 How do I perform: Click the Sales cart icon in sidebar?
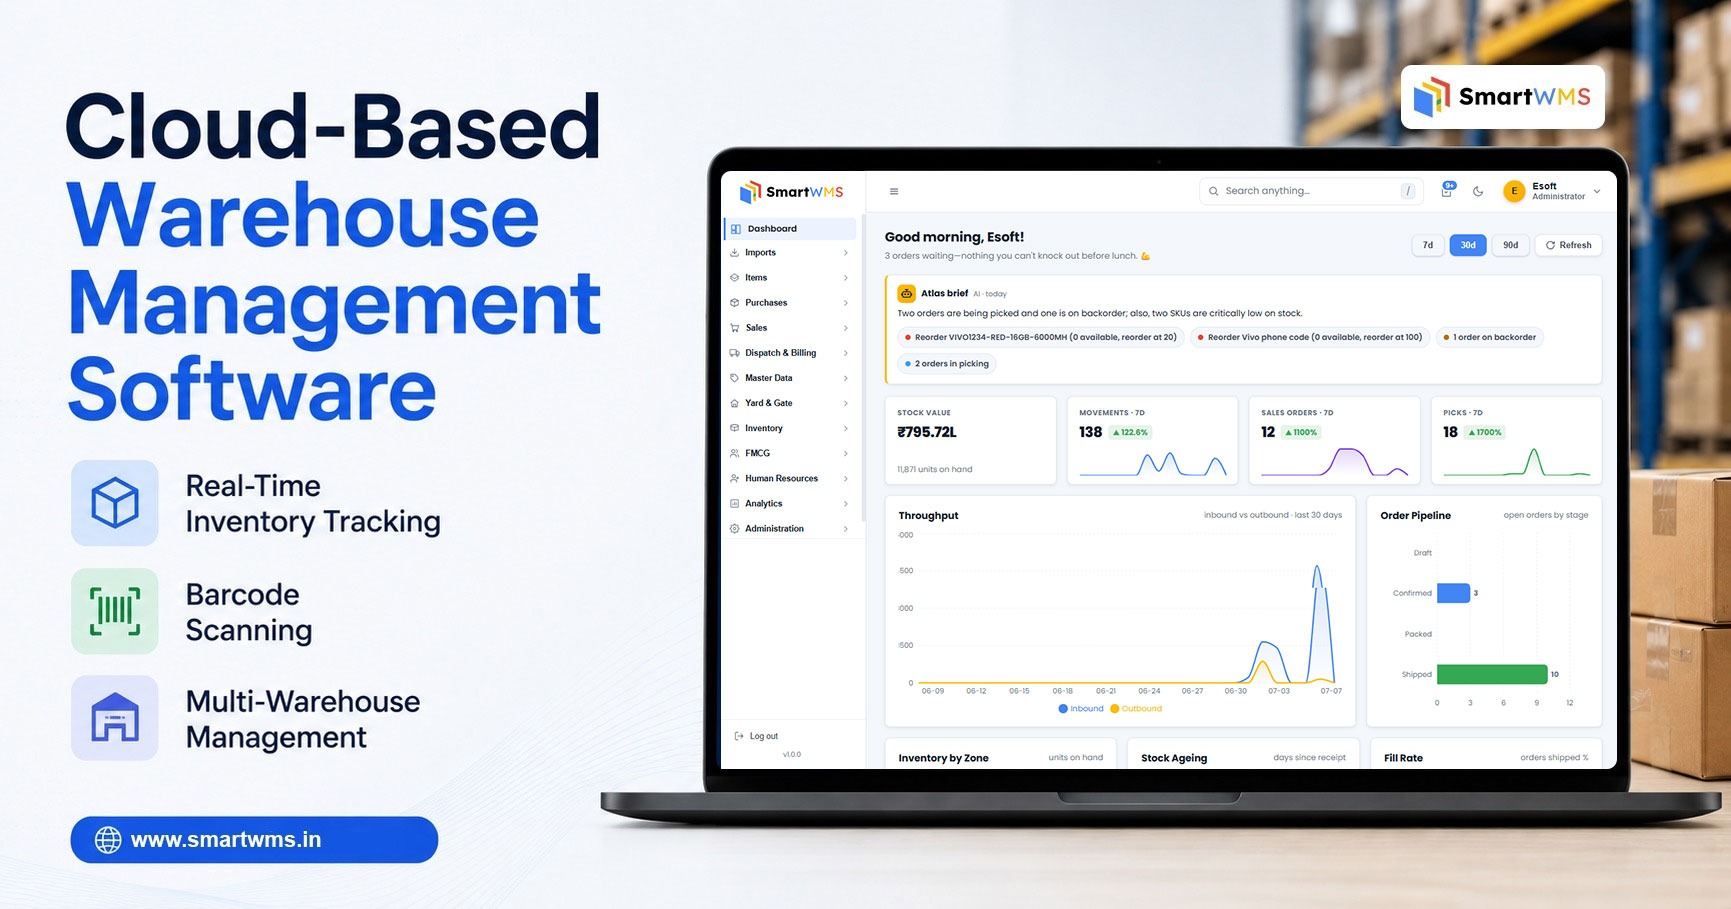click(x=735, y=328)
